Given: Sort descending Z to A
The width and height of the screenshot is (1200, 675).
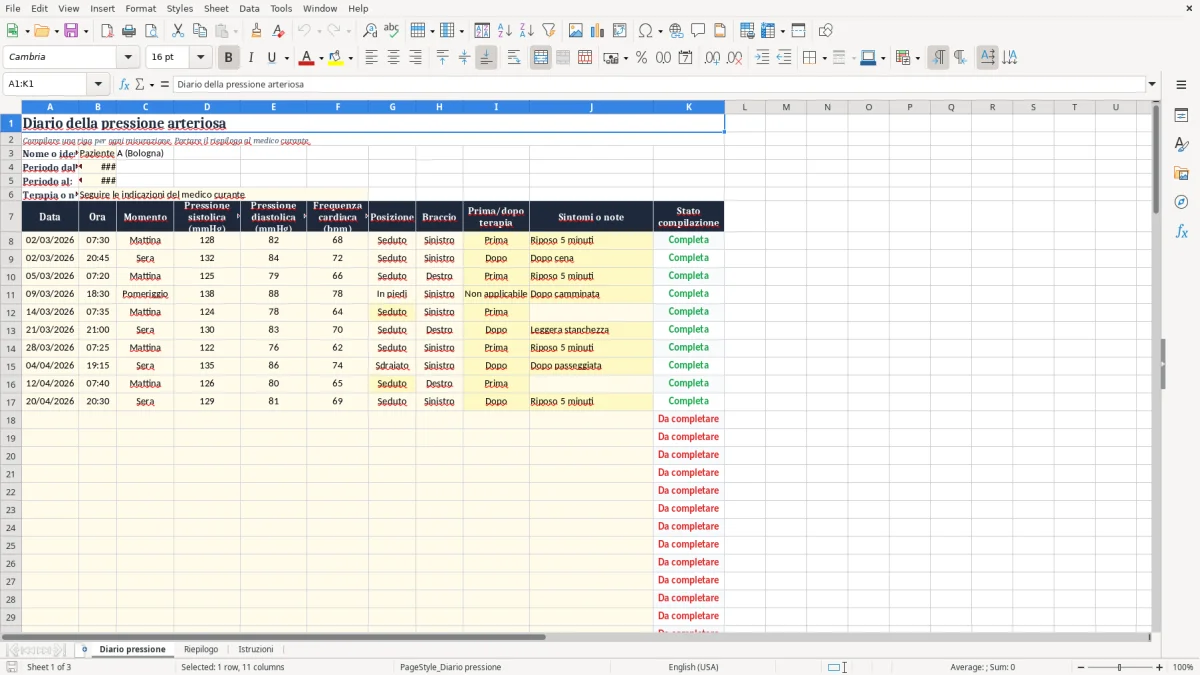Looking at the screenshot, I should pos(527,31).
